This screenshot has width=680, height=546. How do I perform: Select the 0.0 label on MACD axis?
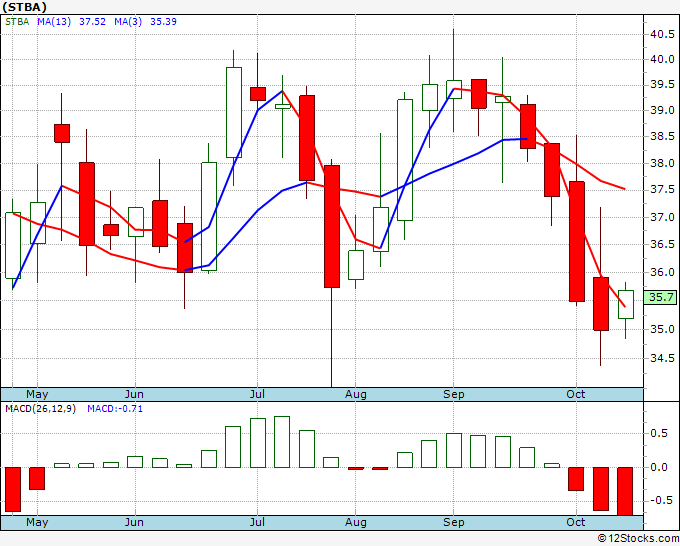tap(659, 468)
